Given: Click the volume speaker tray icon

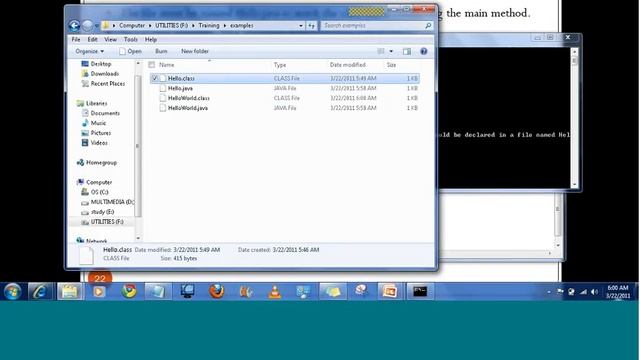Looking at the screenshot, I should tap(594, 291).
